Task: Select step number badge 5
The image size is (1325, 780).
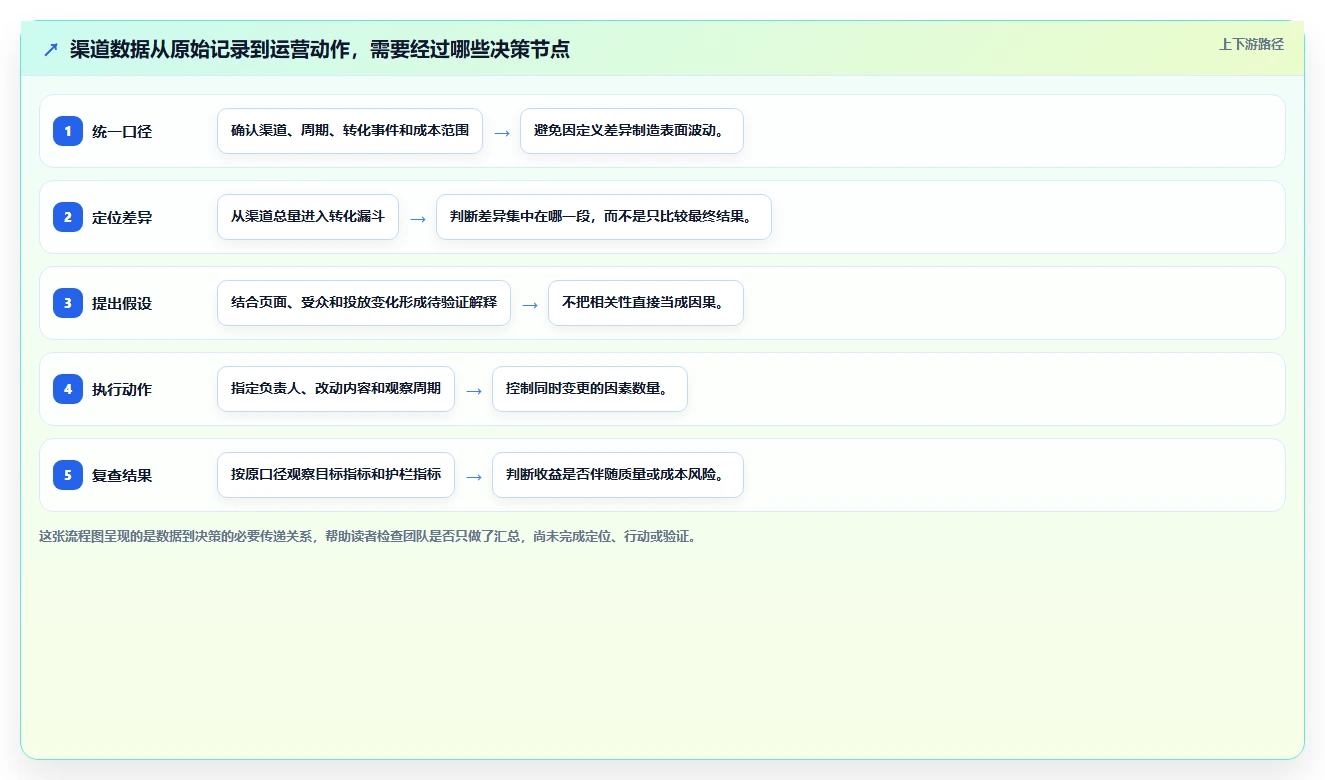Action: 68,475
